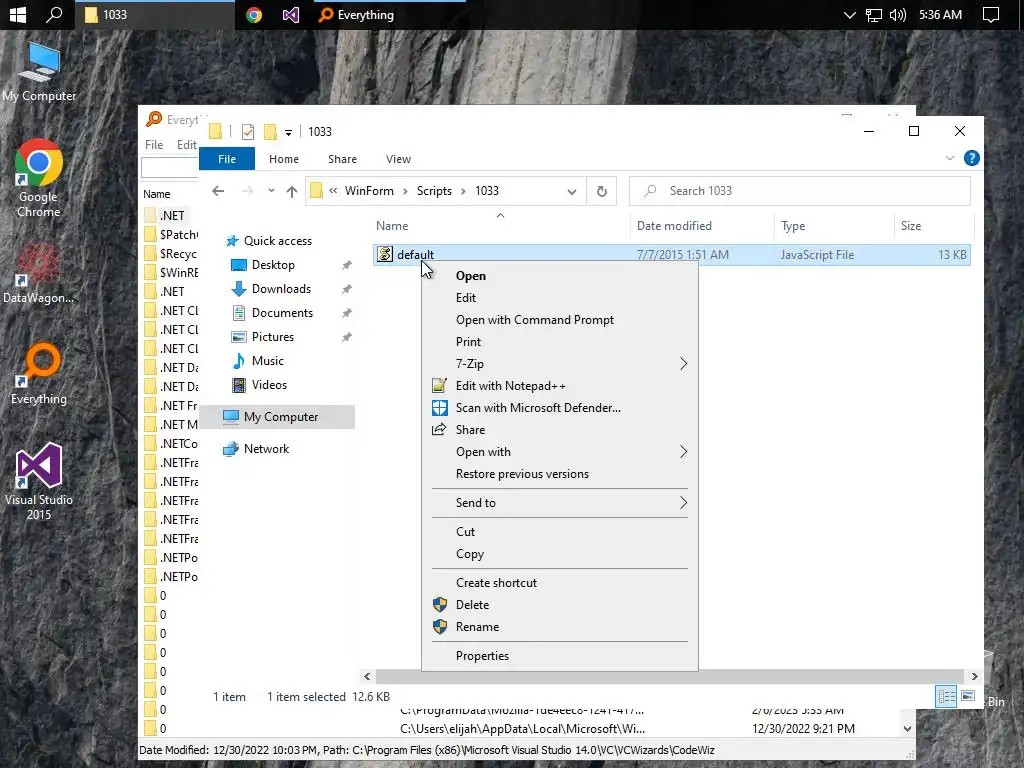1024x768 pixels.
Task: Sort files by the Type column
Action: click(833, 226)
